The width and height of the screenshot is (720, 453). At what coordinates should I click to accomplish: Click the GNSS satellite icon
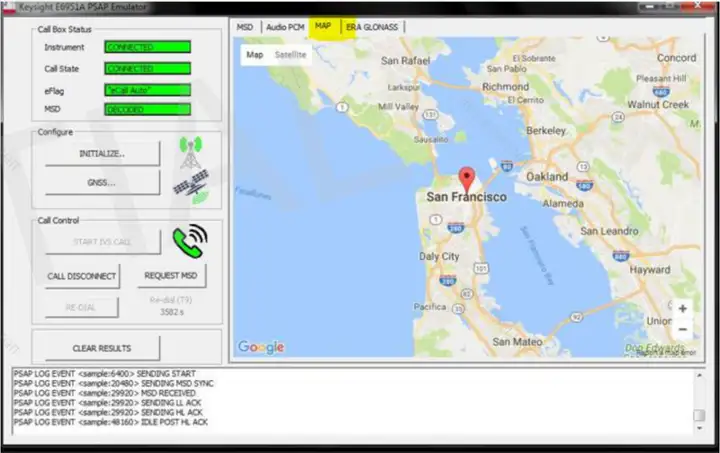click(191, 187)
